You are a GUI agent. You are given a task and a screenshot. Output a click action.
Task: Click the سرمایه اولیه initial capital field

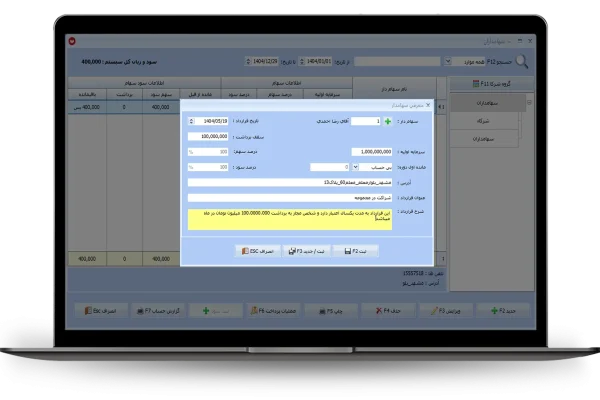coord(371,152)
